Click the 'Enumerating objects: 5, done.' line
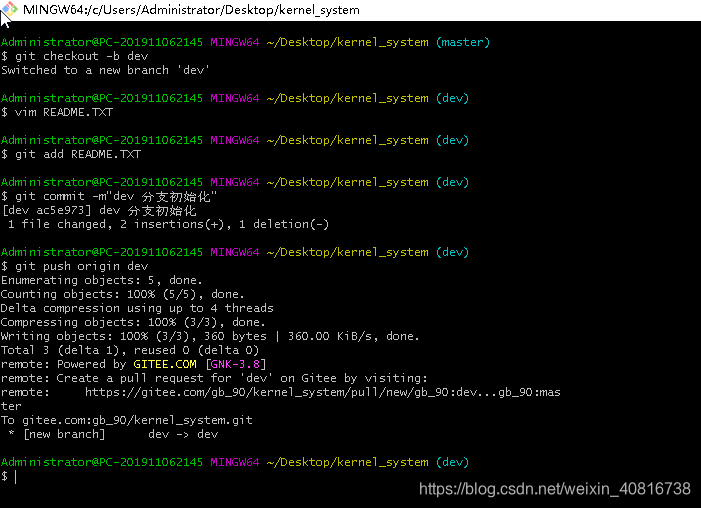Screen dimensions: 701x508 tap(101, 280)
